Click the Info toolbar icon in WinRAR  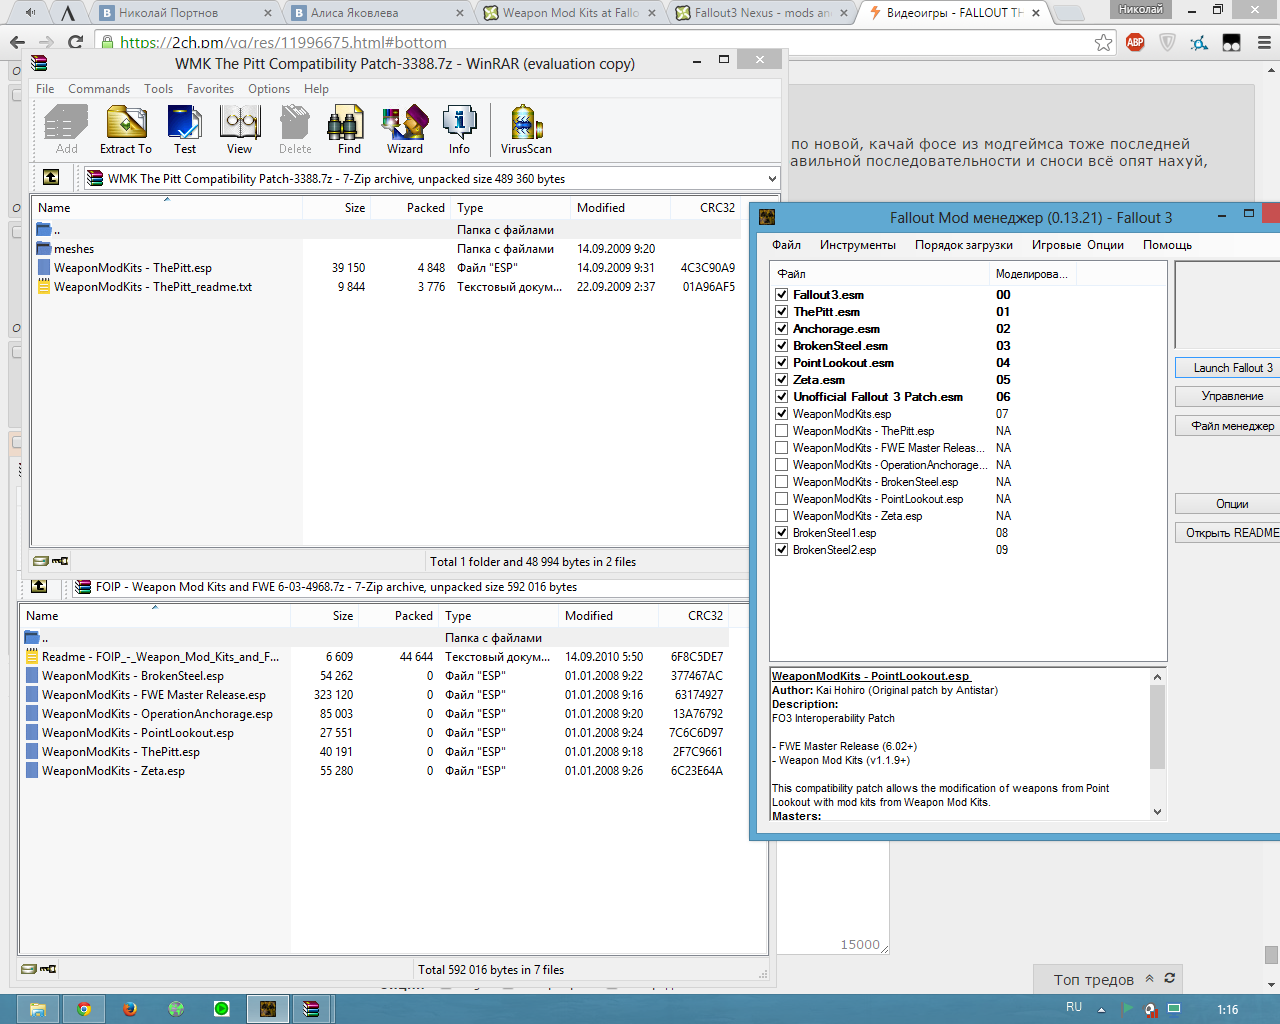coord(459,130)
